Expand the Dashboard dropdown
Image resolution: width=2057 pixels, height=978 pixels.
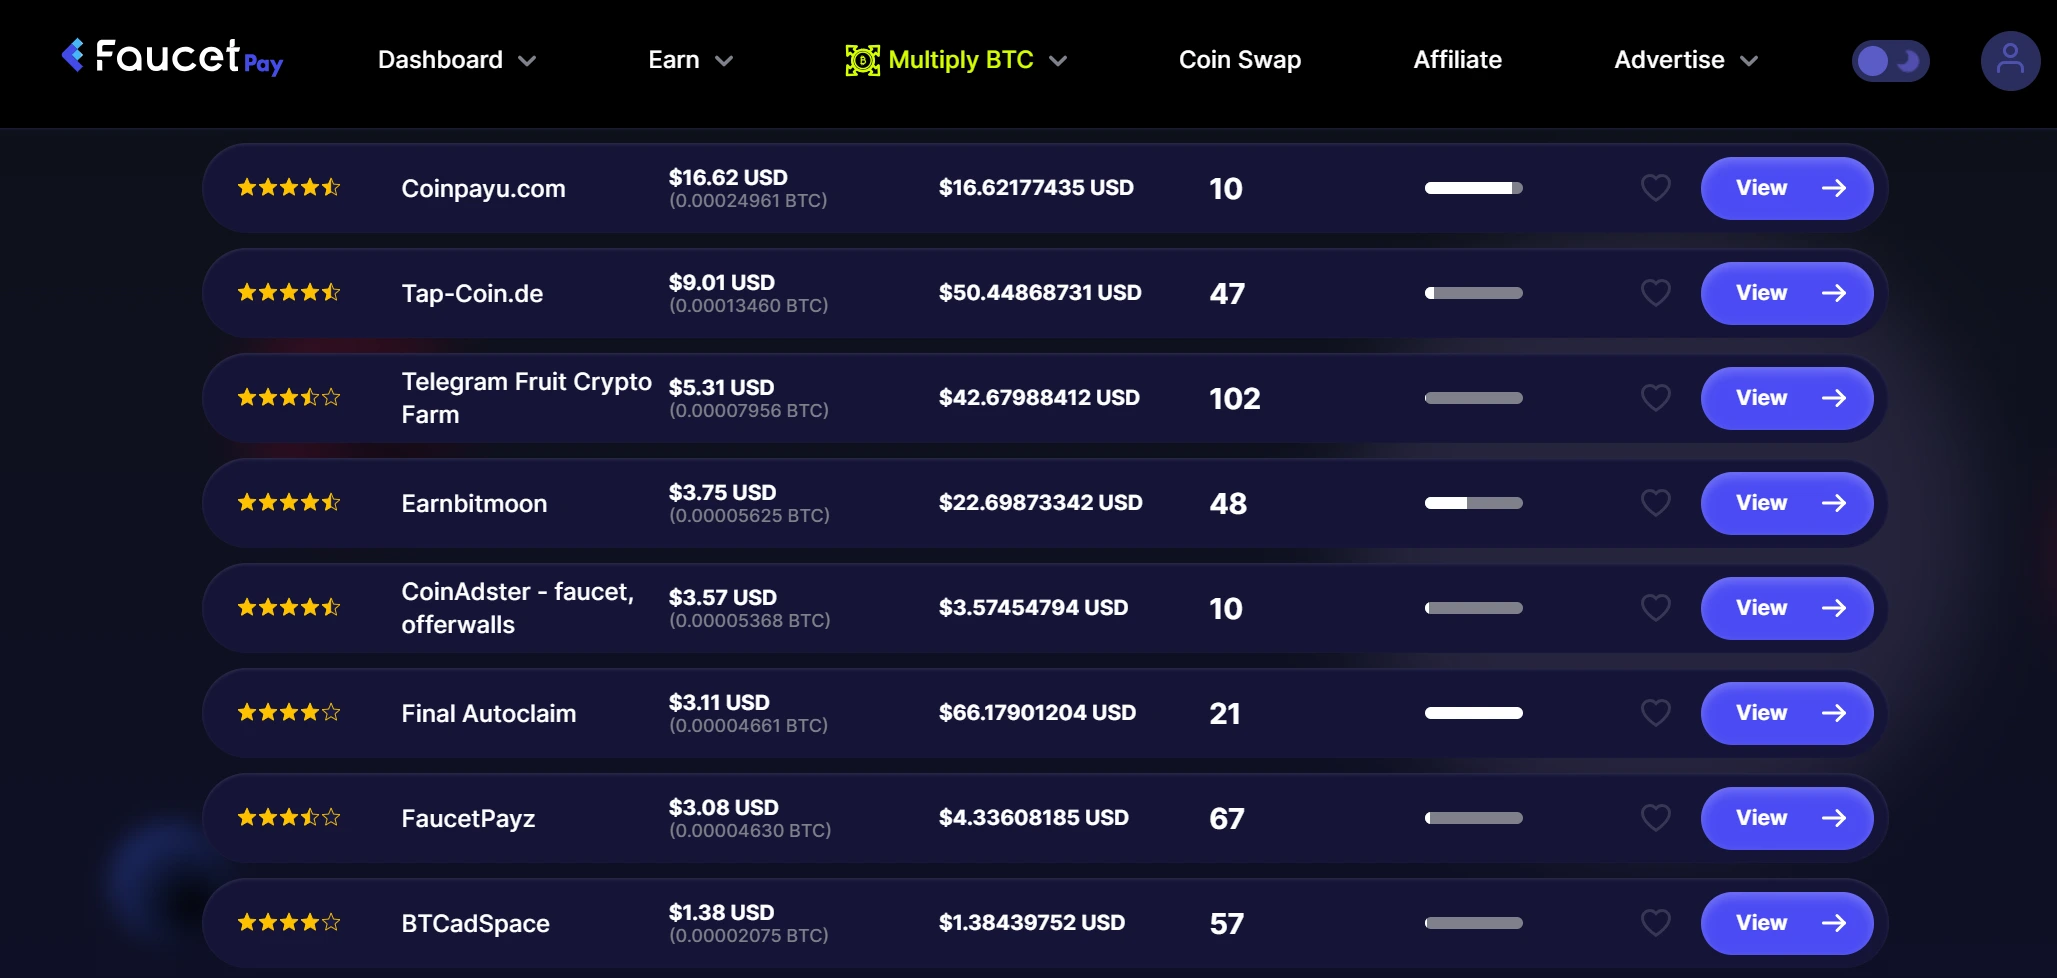(456, 60)
